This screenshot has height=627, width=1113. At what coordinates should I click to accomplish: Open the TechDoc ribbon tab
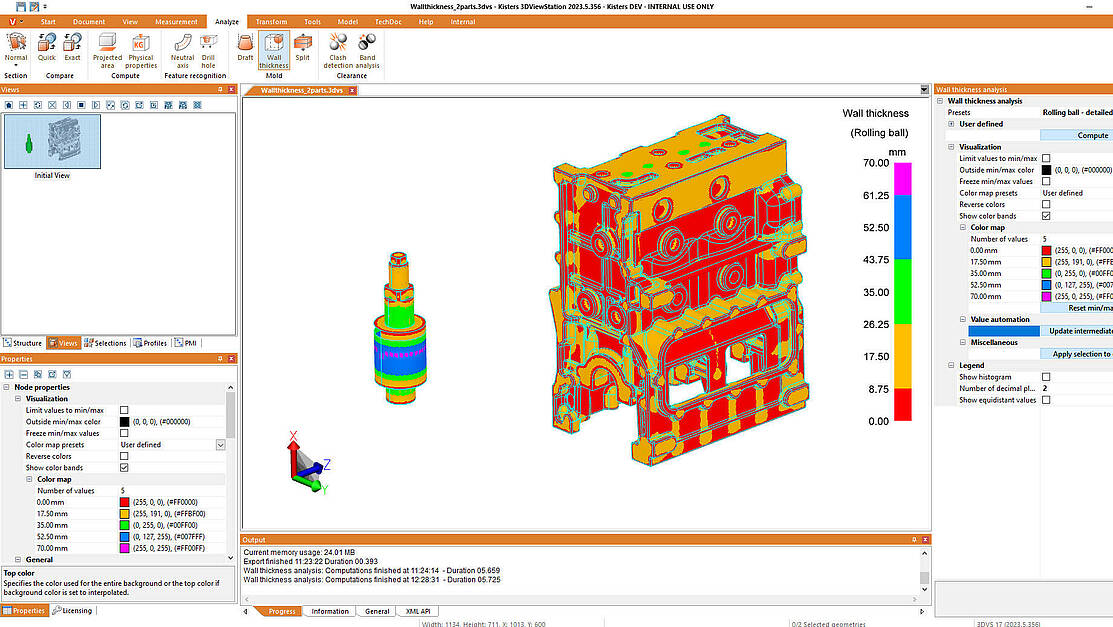(x=388, y=22)
